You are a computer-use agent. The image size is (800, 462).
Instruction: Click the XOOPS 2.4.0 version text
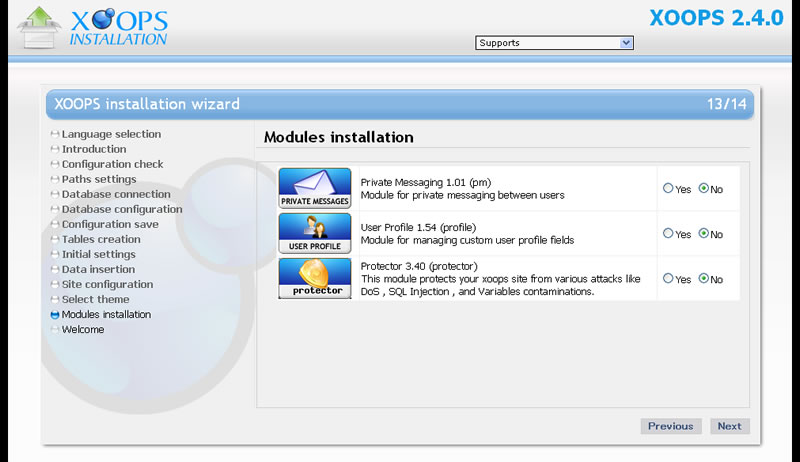click(716, 18)
